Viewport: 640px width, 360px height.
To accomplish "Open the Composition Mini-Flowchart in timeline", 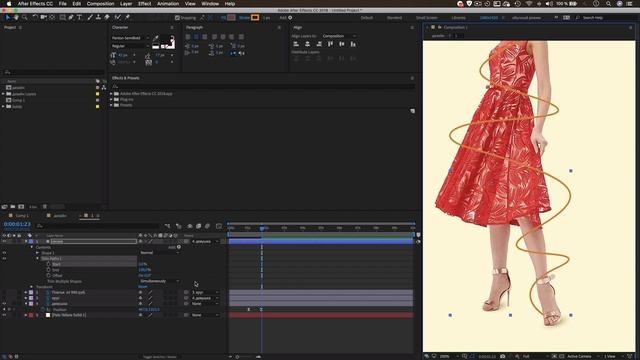I will click(167, 226).
